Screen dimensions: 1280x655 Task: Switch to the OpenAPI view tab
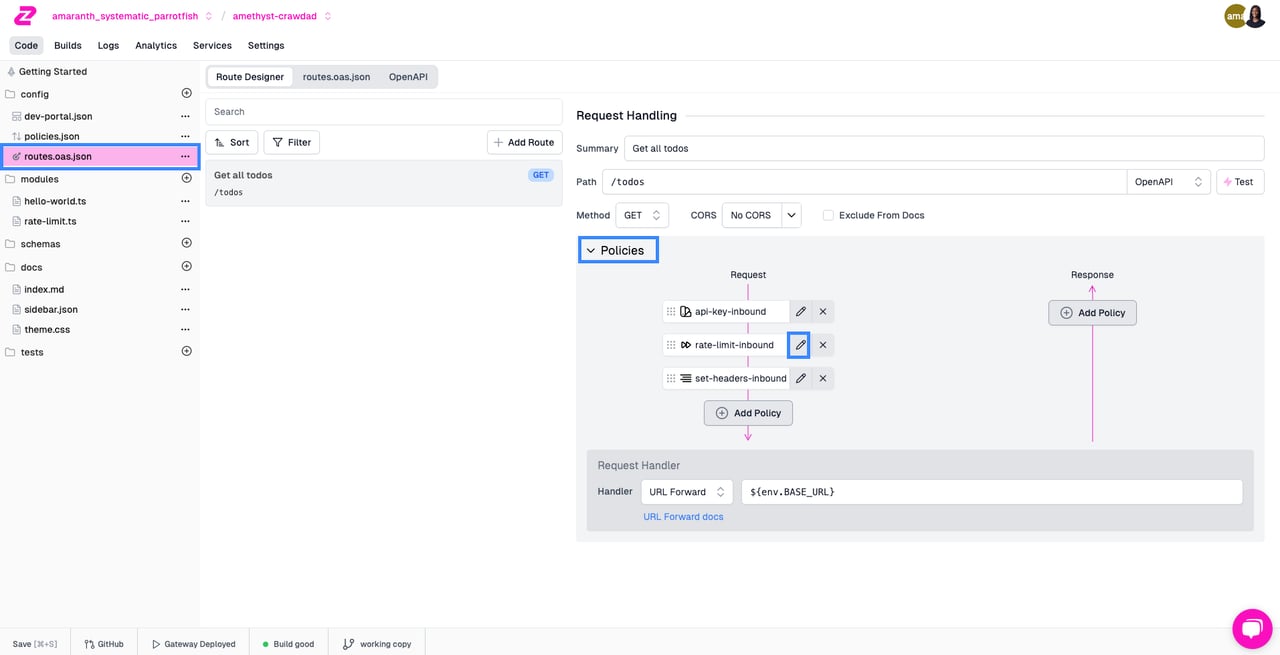click(x=408, y=76)
